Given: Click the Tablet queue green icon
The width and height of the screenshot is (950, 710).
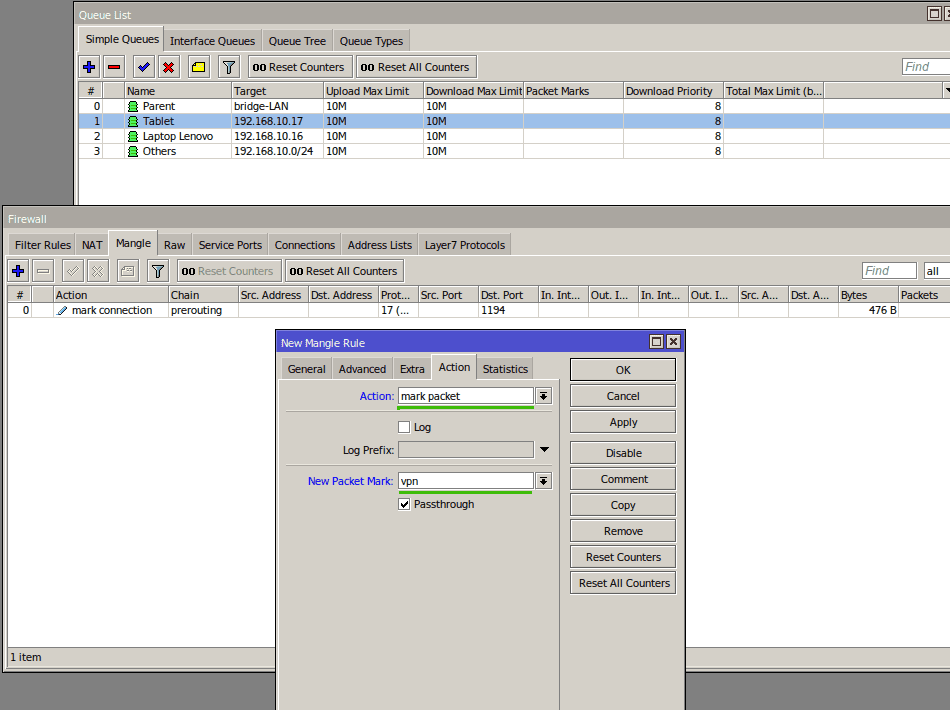Looking at the screenshot, I should (133, 122).
